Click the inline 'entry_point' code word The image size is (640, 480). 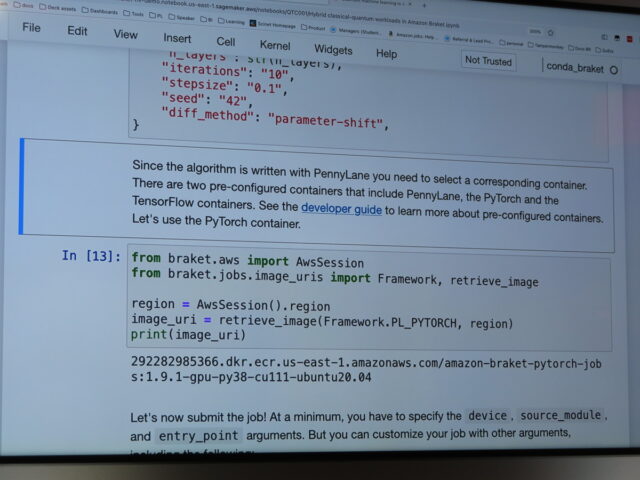click(198, 436)
